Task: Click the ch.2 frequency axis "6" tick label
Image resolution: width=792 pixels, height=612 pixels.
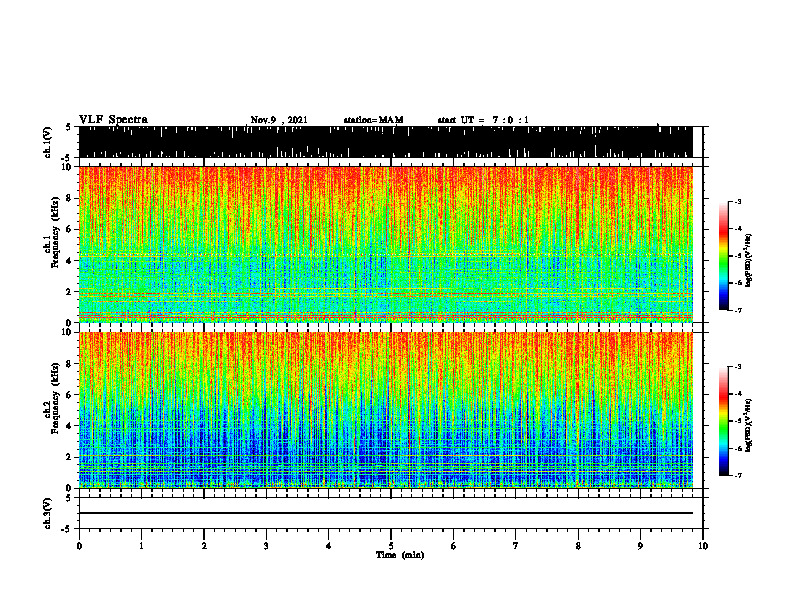Action: [70, 395]
